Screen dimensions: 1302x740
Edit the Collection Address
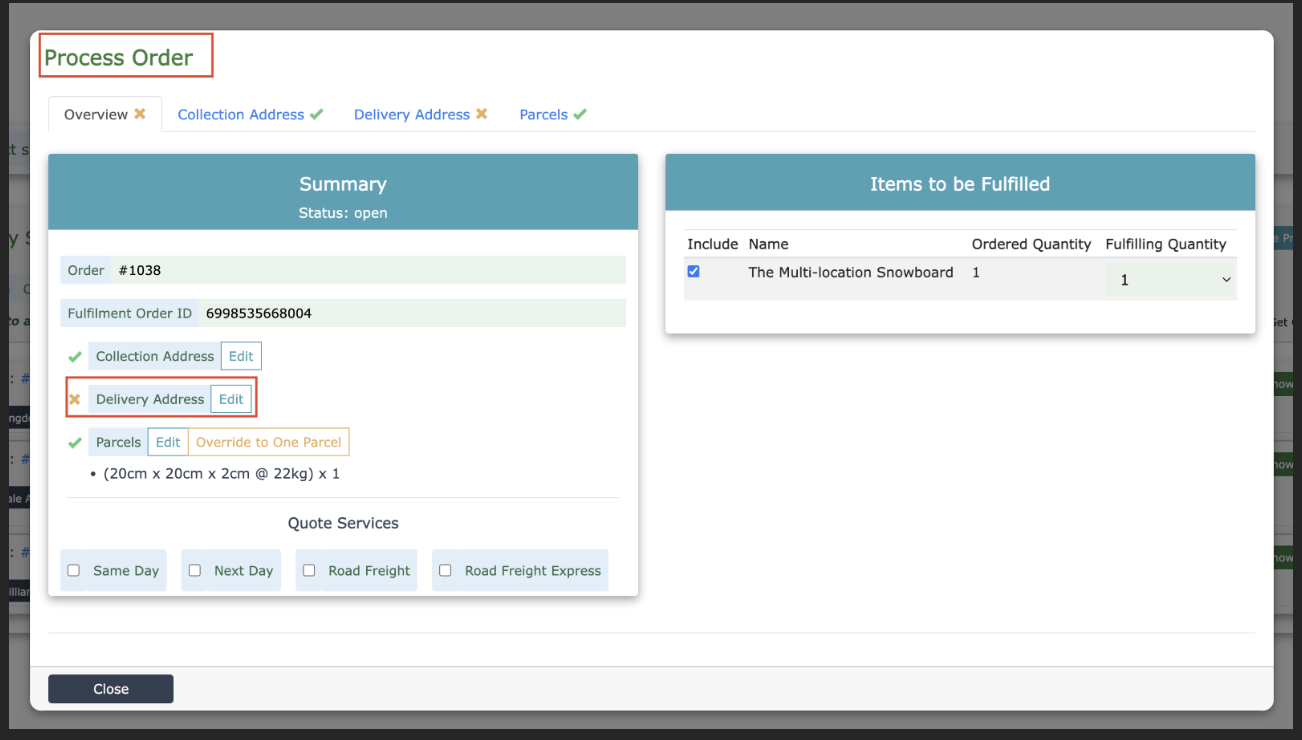241,356
